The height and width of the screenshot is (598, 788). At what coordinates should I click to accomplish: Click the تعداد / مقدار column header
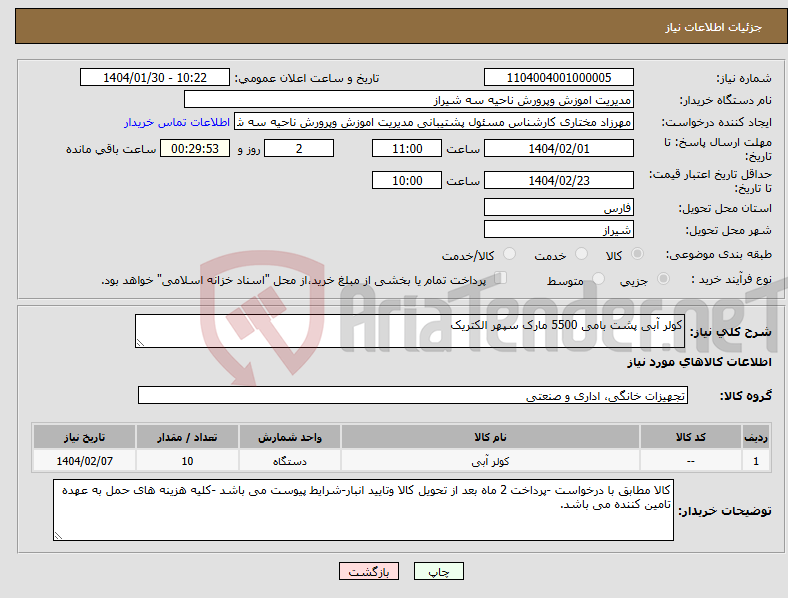point(187,437)
